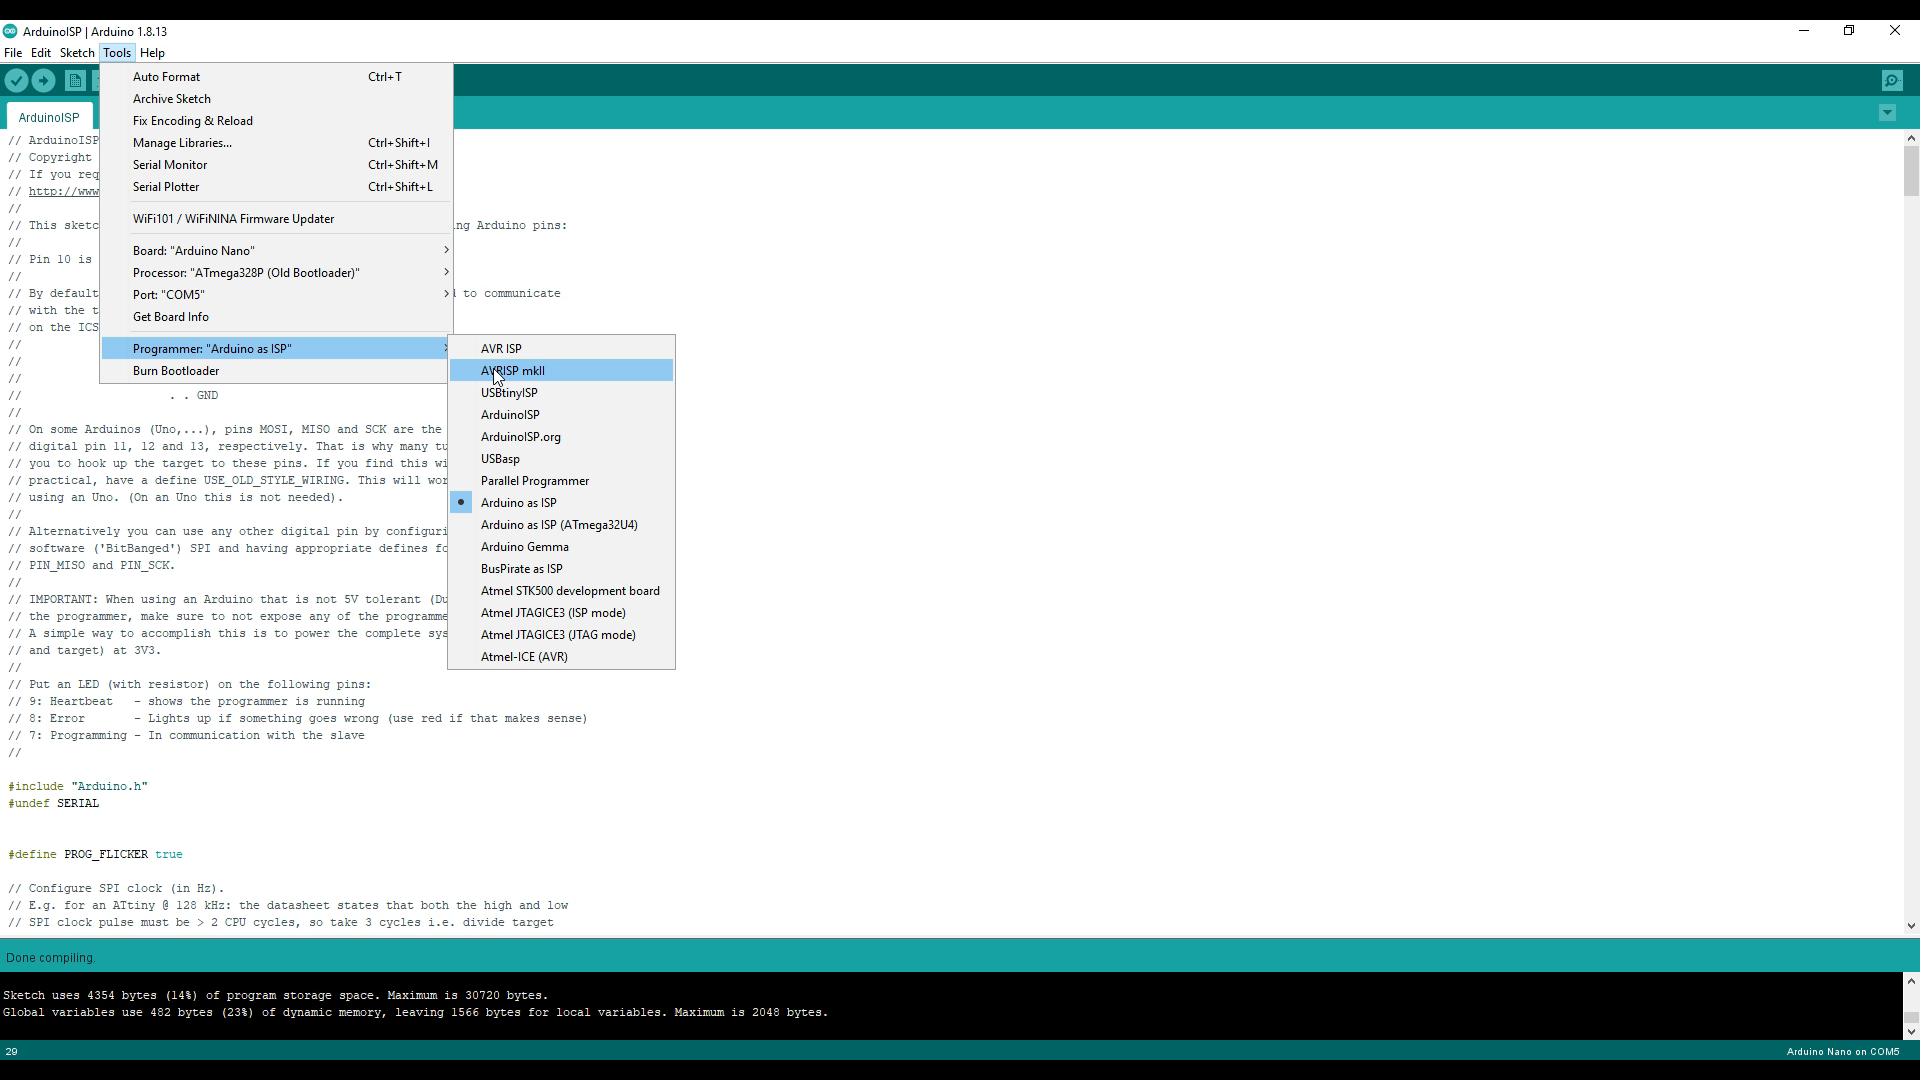
Task: Select the USBasp programmer option
Action: click(500, 459)
